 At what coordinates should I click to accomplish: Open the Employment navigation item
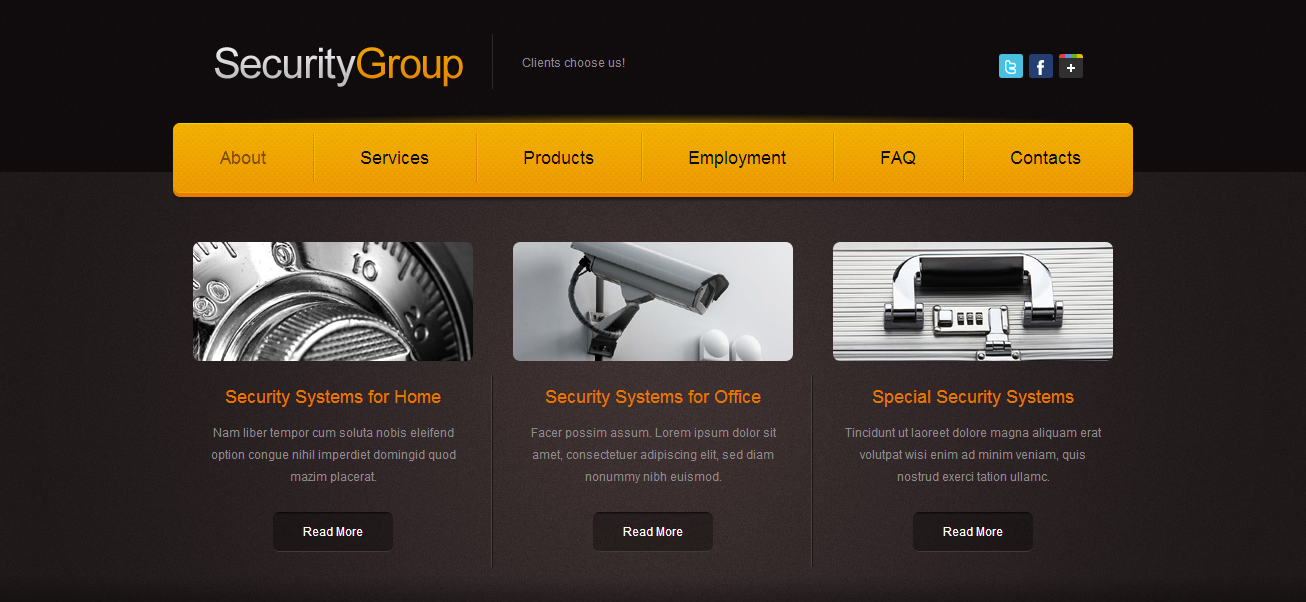(737, 158)
